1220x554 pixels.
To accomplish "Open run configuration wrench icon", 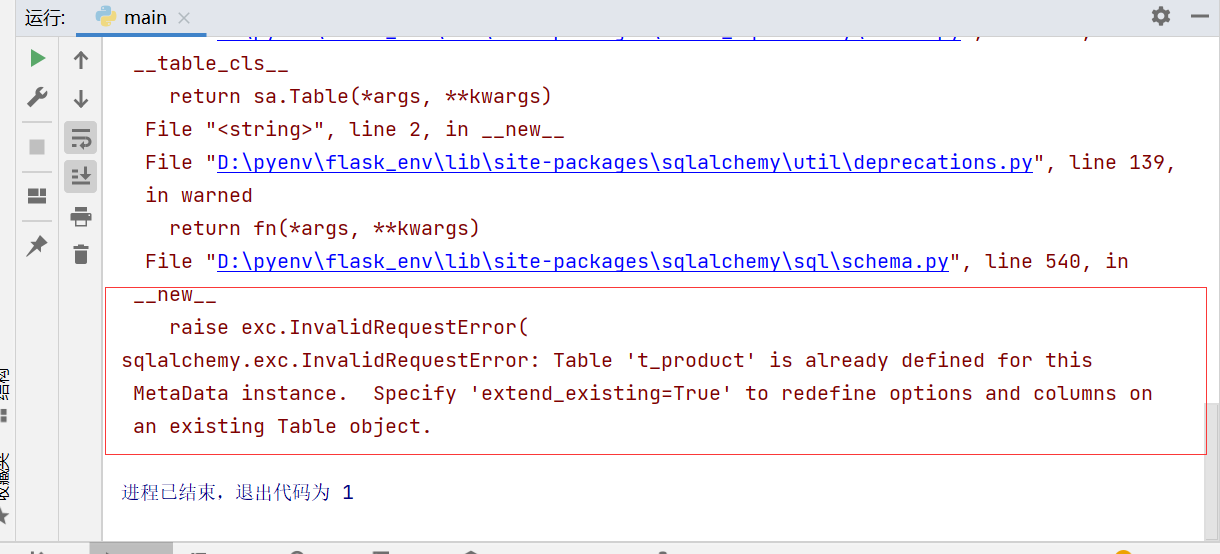I will [x=37, y=98].
